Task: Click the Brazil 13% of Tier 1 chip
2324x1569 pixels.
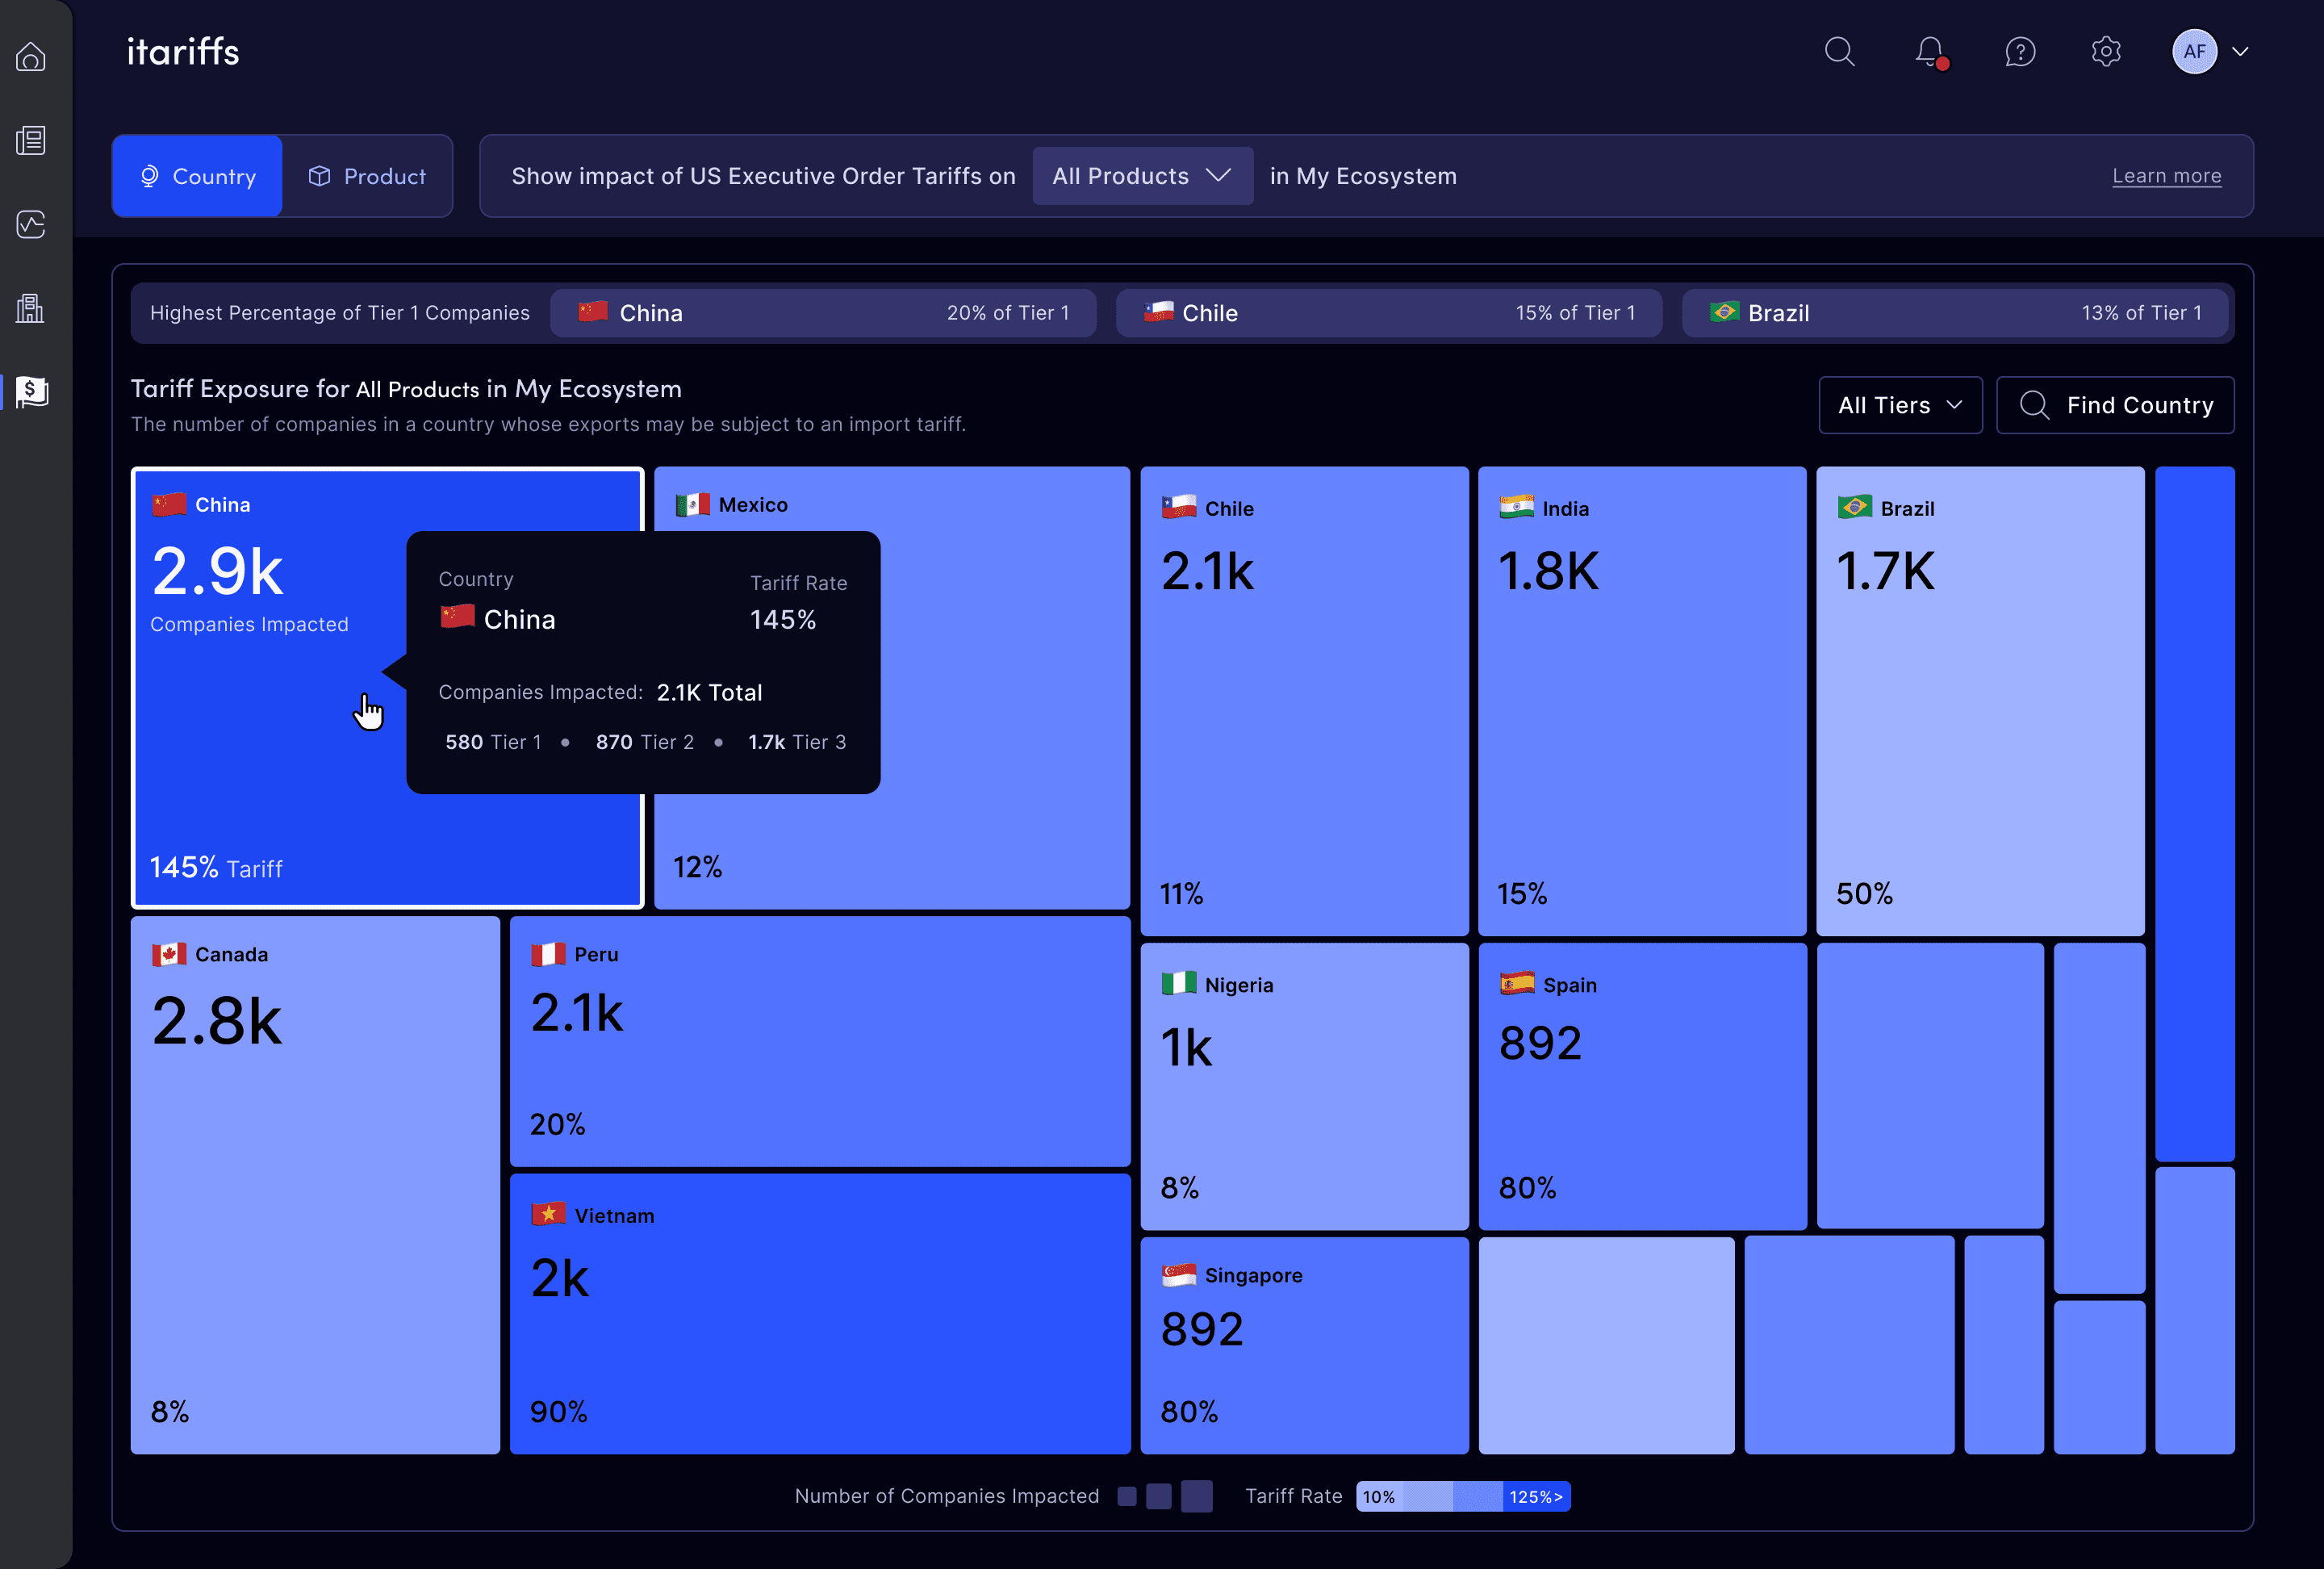Action: pyautogui.click(x=1955, y=313)
